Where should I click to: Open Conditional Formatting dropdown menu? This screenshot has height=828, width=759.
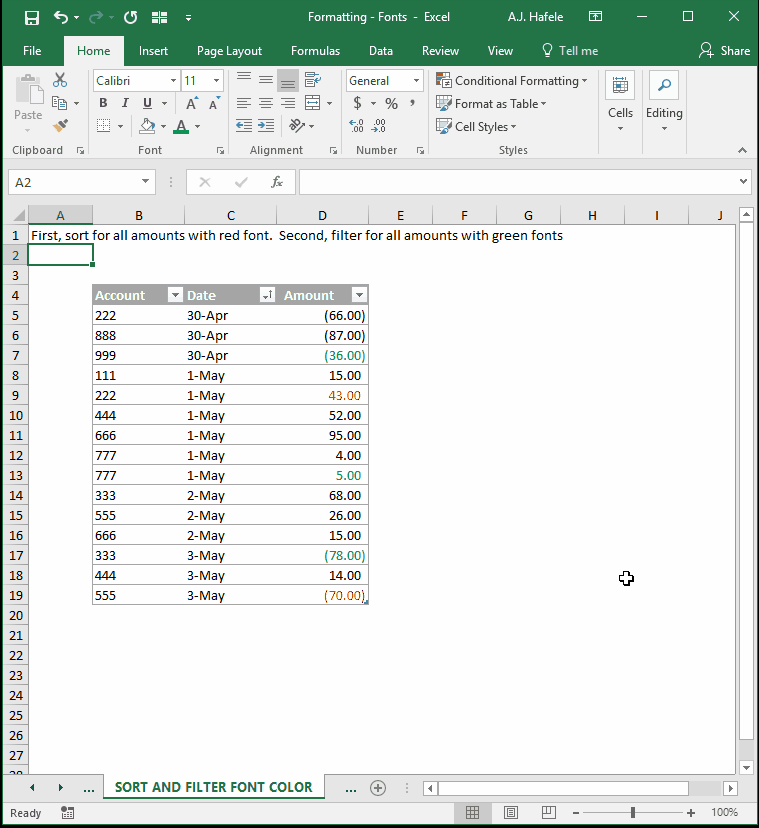tap(512, 81)
